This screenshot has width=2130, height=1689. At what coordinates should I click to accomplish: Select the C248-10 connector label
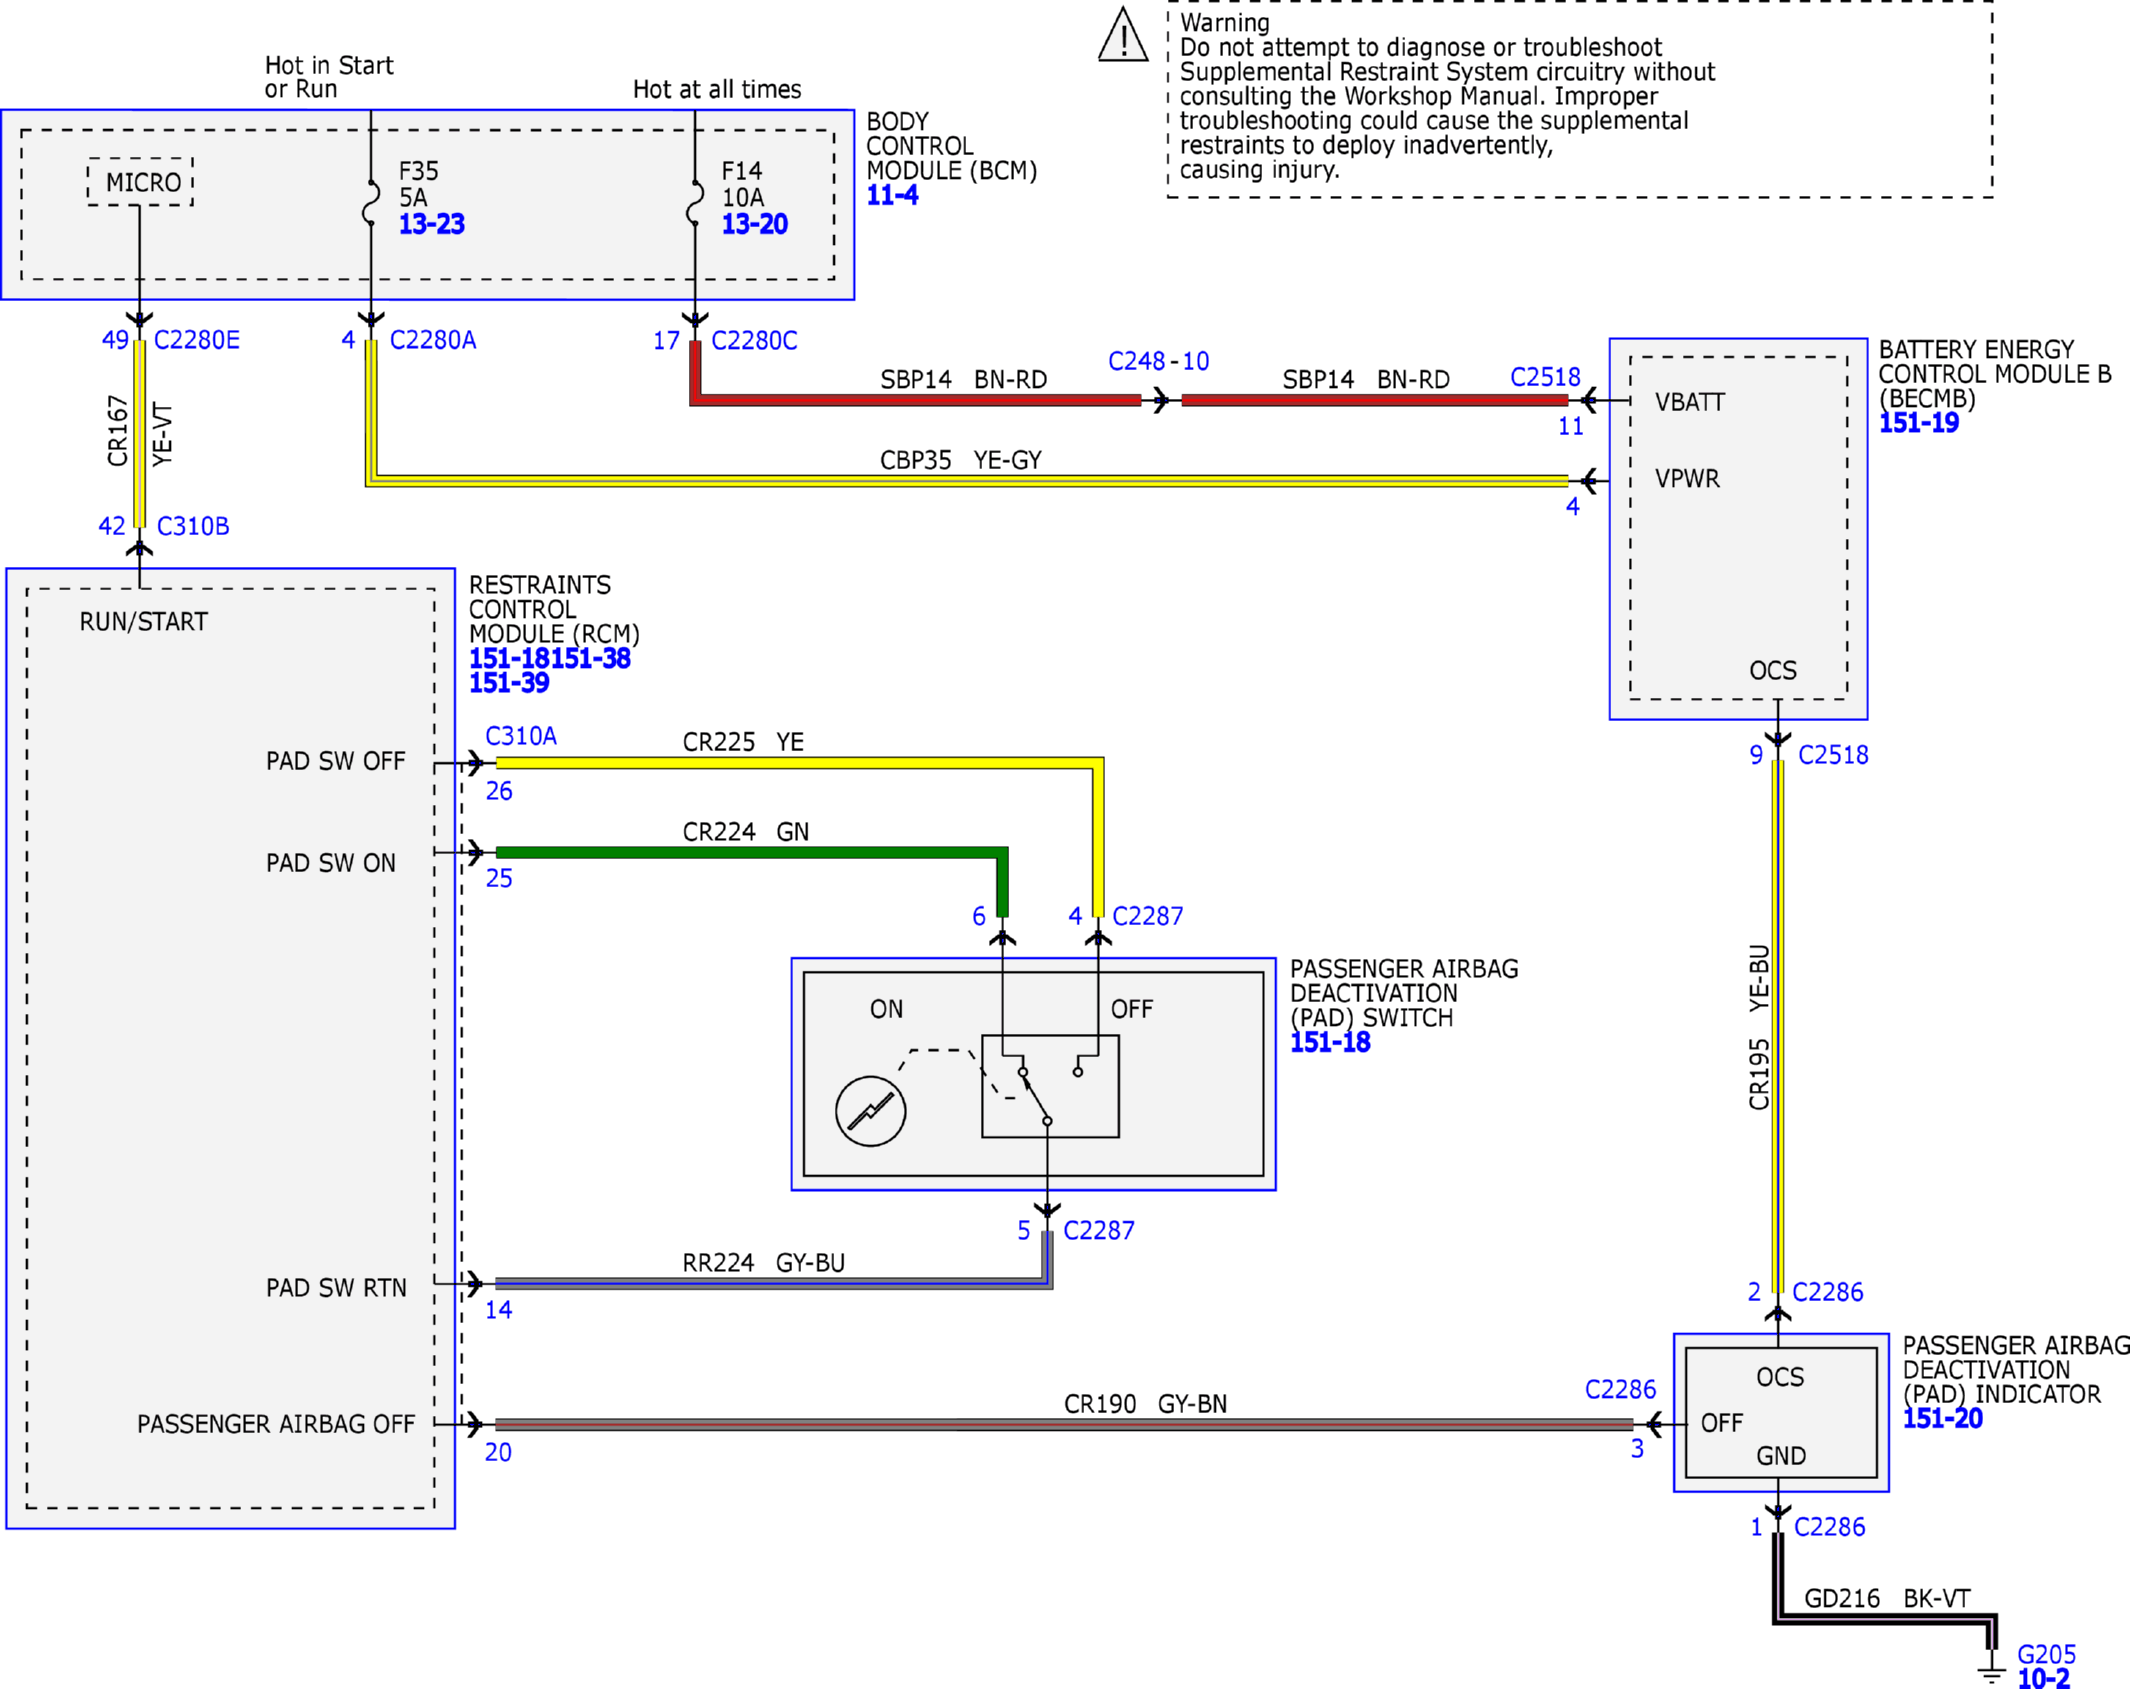click(1158, 361)
